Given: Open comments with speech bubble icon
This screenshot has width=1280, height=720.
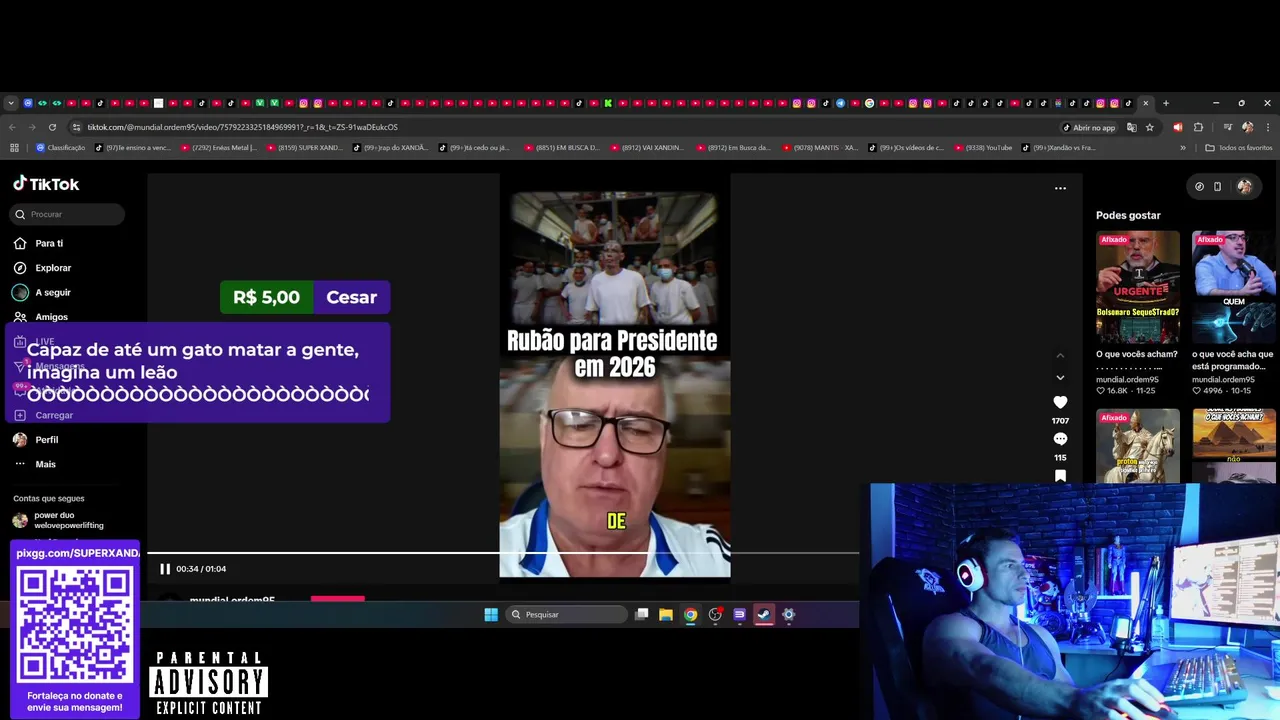Looking at the screenshot, I should (1060, 439).
